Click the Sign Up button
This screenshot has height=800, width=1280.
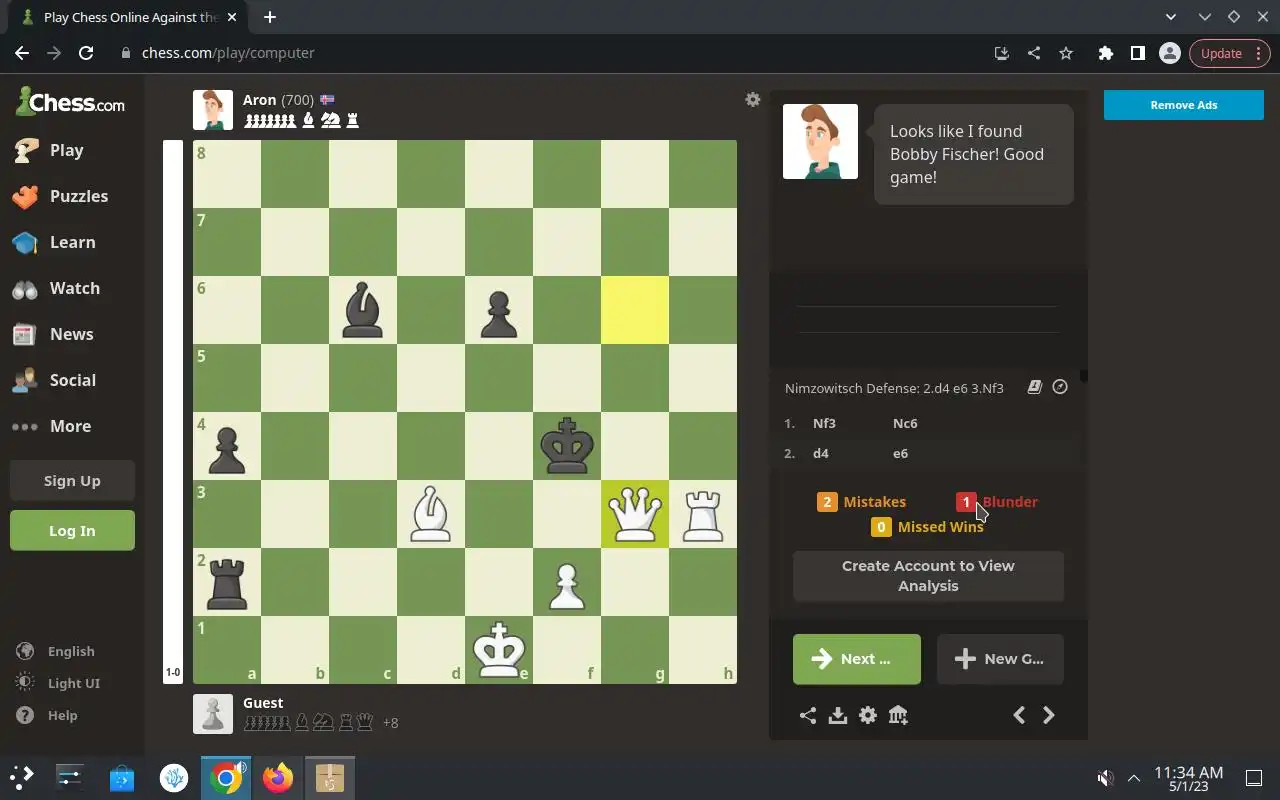(72, 480)
